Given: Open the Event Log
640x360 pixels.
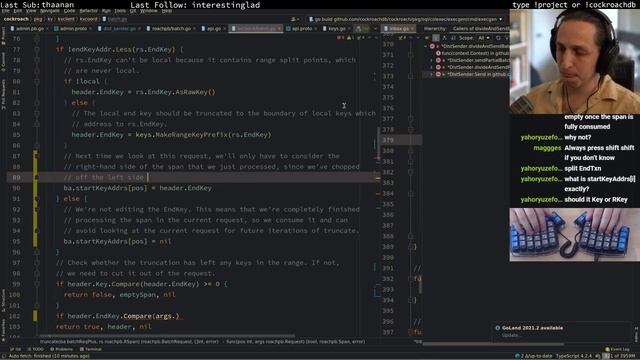Looking at the screenshot, I should click(x=618, y=349).
